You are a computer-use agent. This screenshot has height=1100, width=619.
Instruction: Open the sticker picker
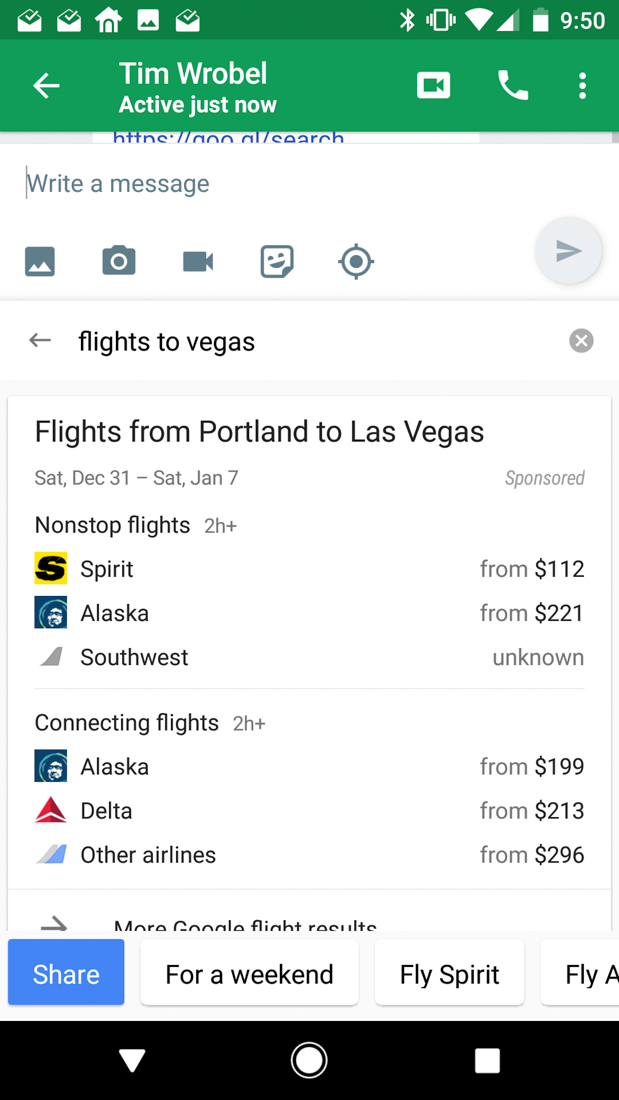(x=277, y=262)
